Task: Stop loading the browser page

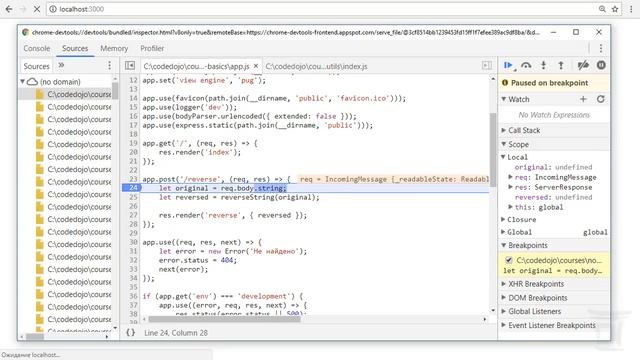Action: 37,9
